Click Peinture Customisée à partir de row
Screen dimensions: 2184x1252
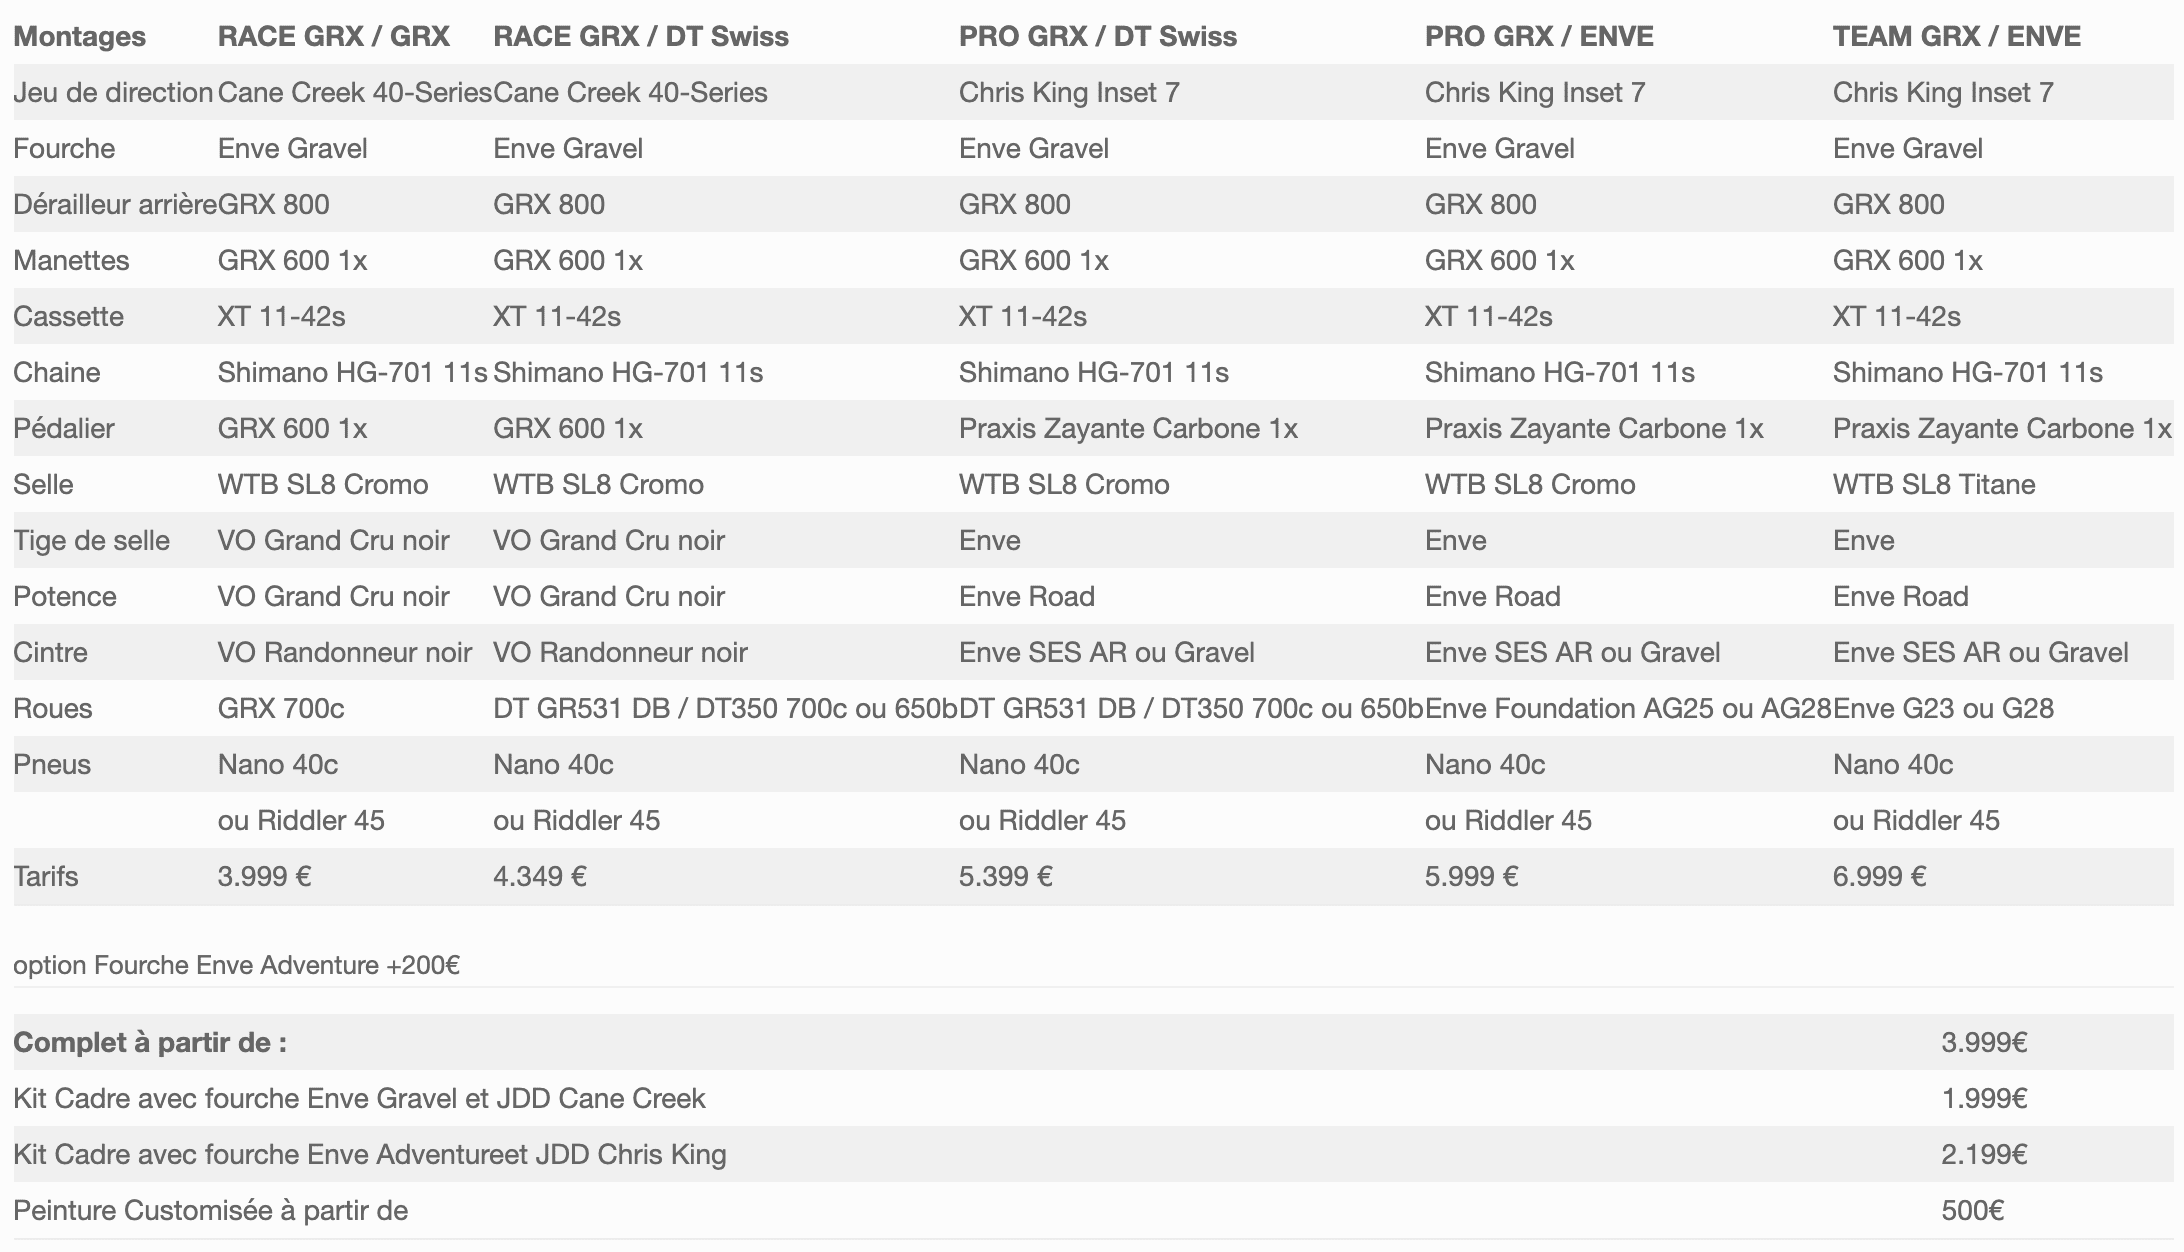pyautogui.click(x=210, y=1211)
